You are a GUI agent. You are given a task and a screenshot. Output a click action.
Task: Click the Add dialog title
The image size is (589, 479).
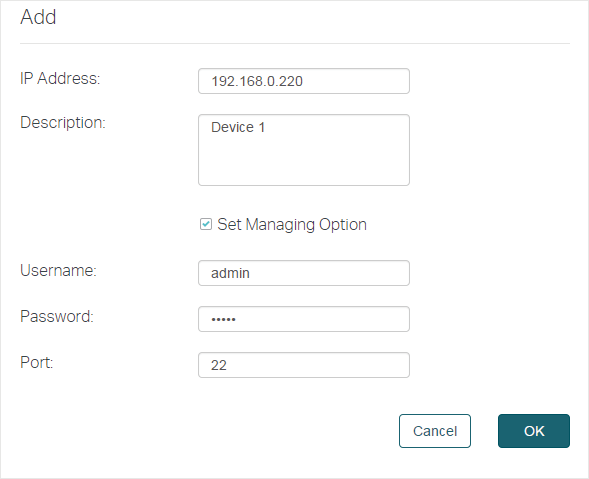(38, 17)
